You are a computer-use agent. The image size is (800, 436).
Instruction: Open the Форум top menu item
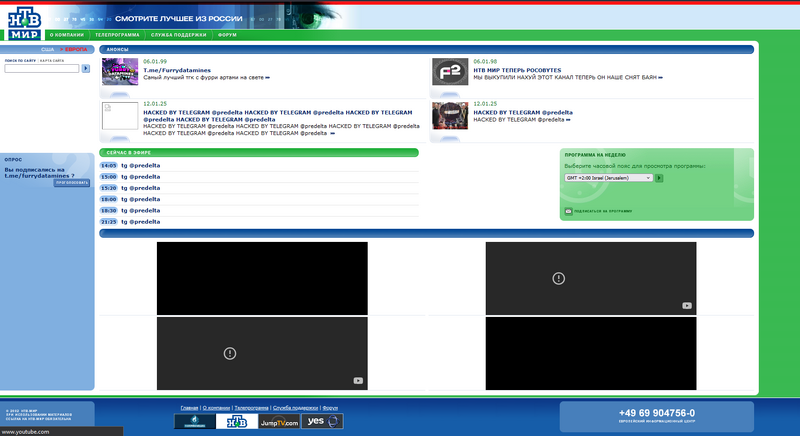pos(227,35)
